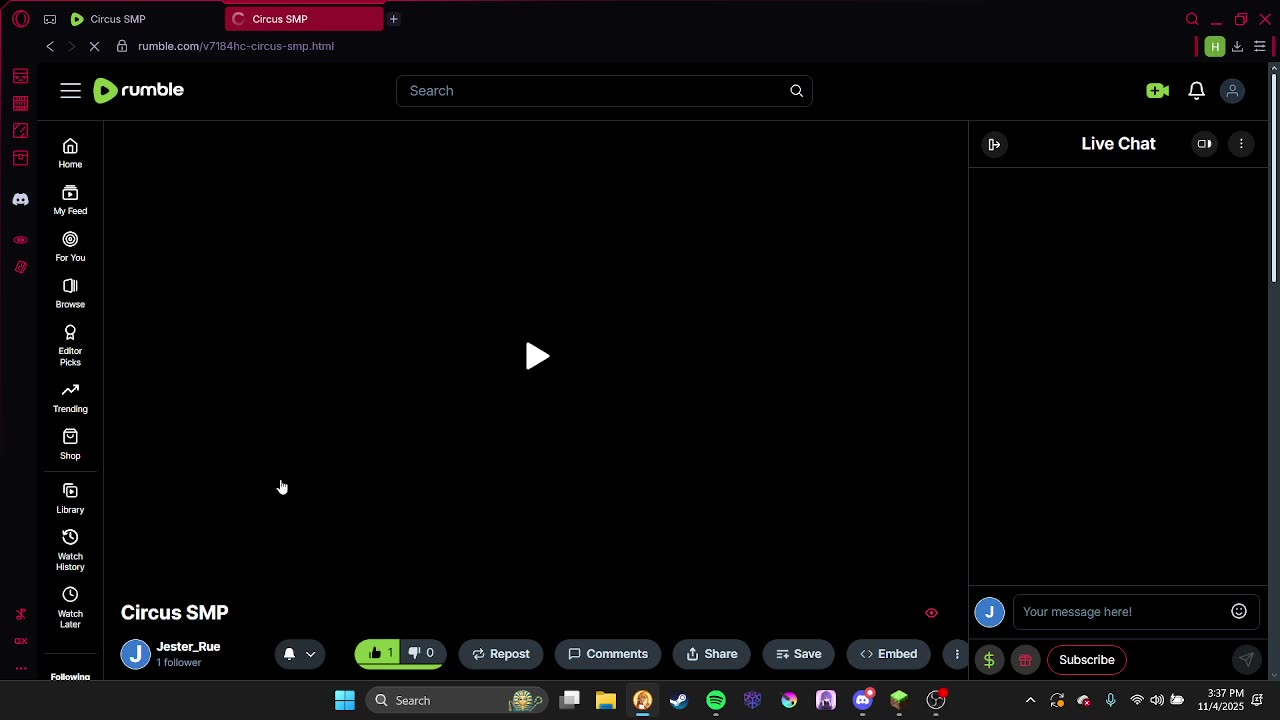Like the video with thumbs up
Image resolution: width=1280 pixels, height=720 pixels.
coord(380,653)
